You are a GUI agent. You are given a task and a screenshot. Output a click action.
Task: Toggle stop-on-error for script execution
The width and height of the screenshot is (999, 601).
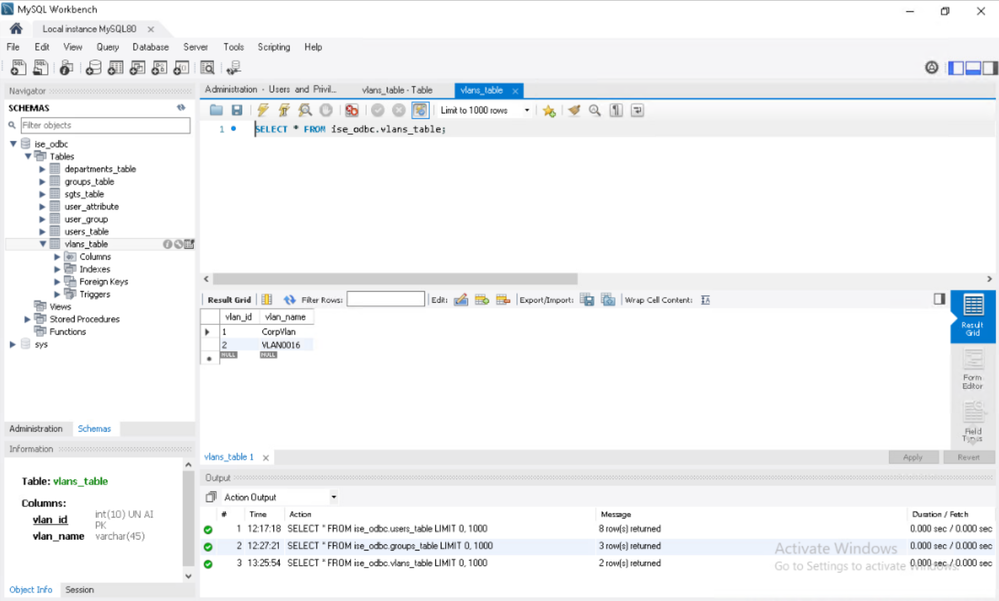(x=352, y=110)
